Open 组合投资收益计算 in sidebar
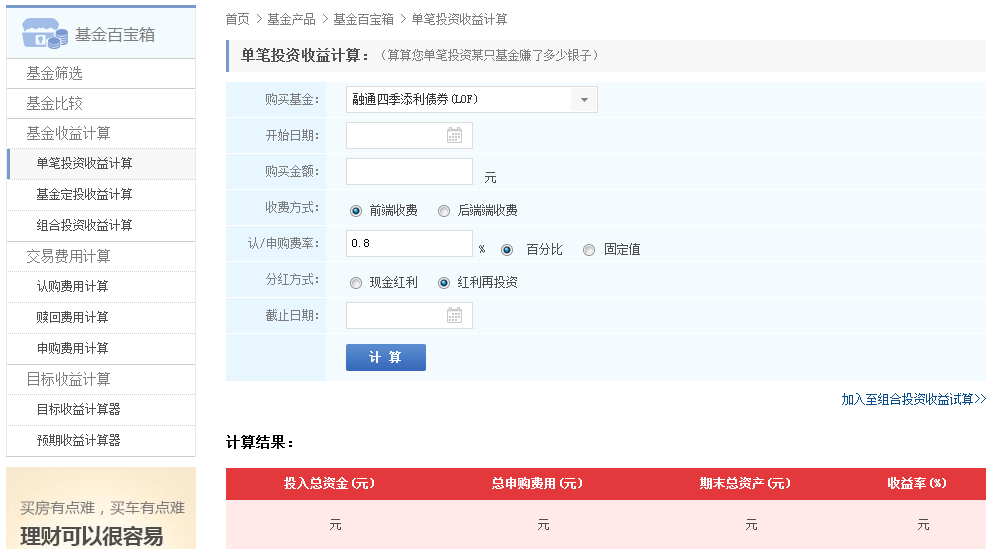 [84, 225]
